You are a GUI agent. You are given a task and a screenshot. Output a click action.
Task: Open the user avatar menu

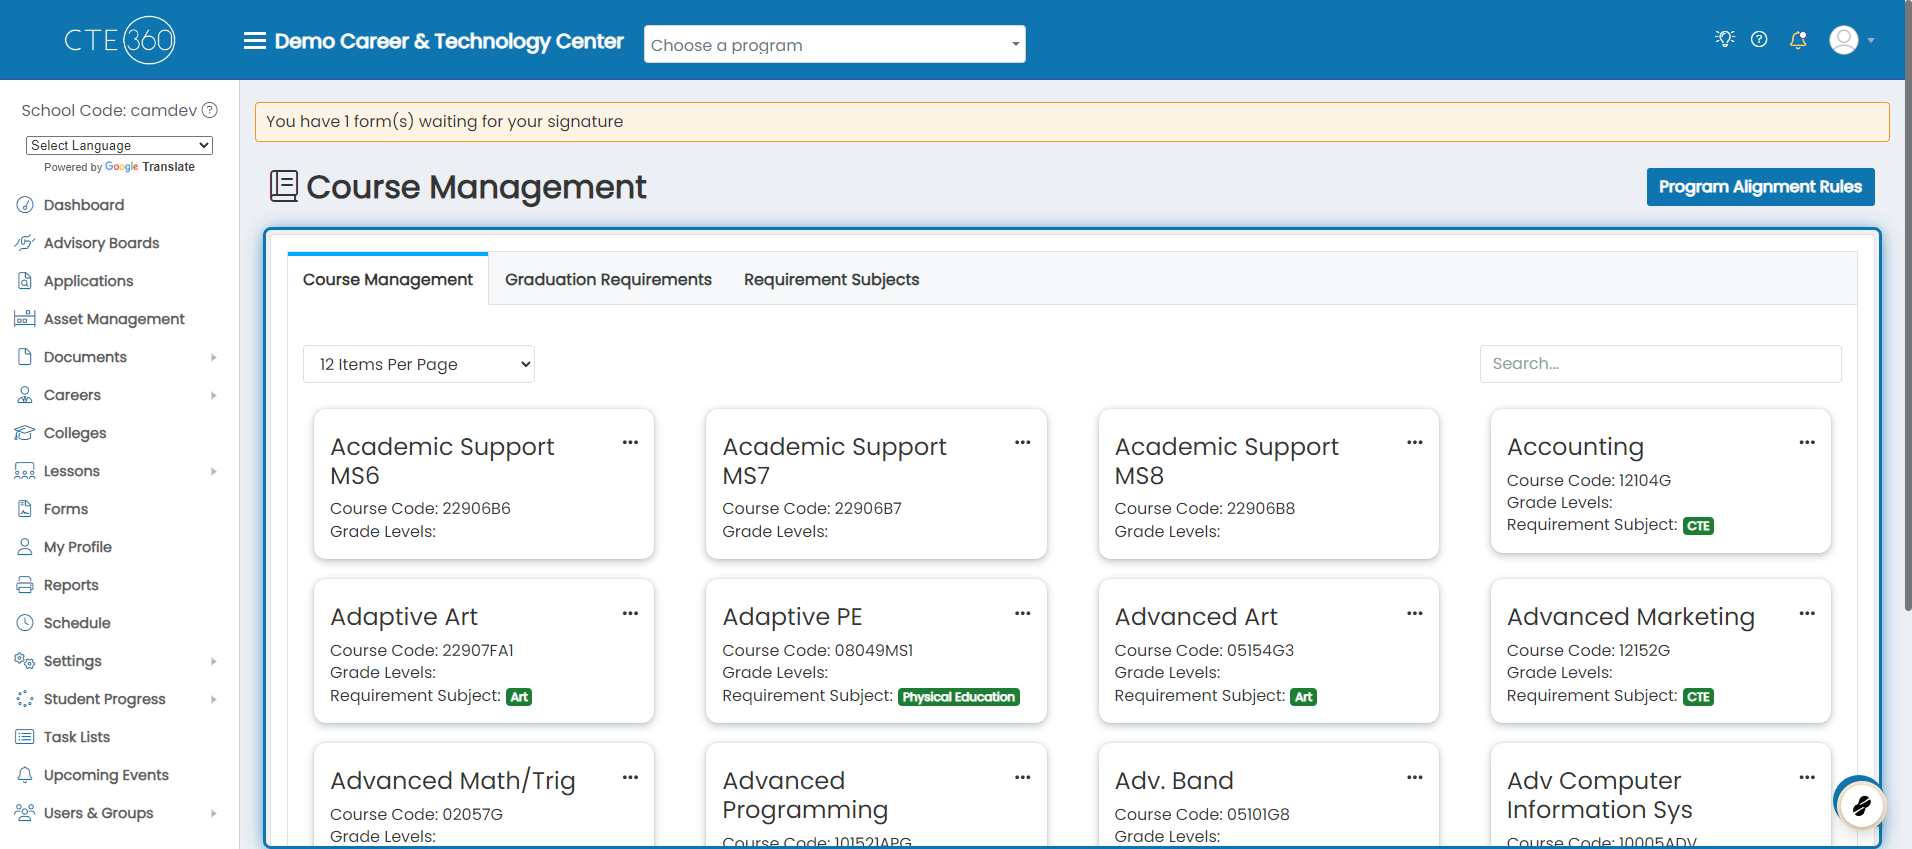pos(1851,40)
